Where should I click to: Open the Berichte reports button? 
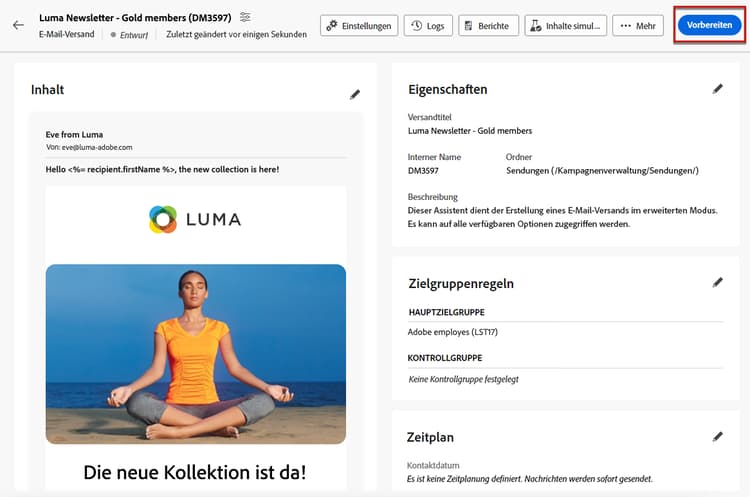point(488,26)
